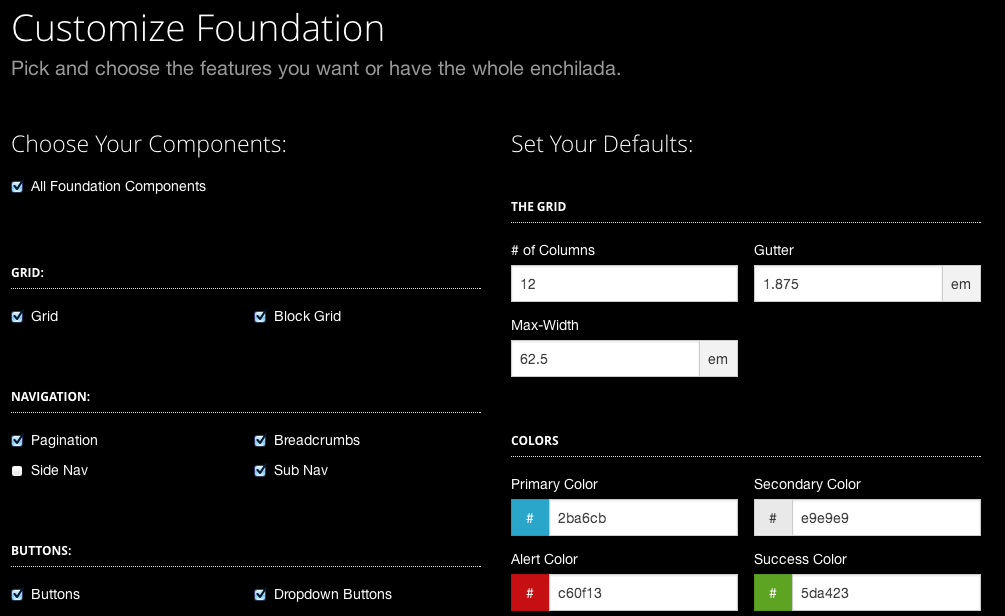Screen dimensions: 1005x616
Task: Uncheck the Grid component checkbox
Action: point(17,317)
